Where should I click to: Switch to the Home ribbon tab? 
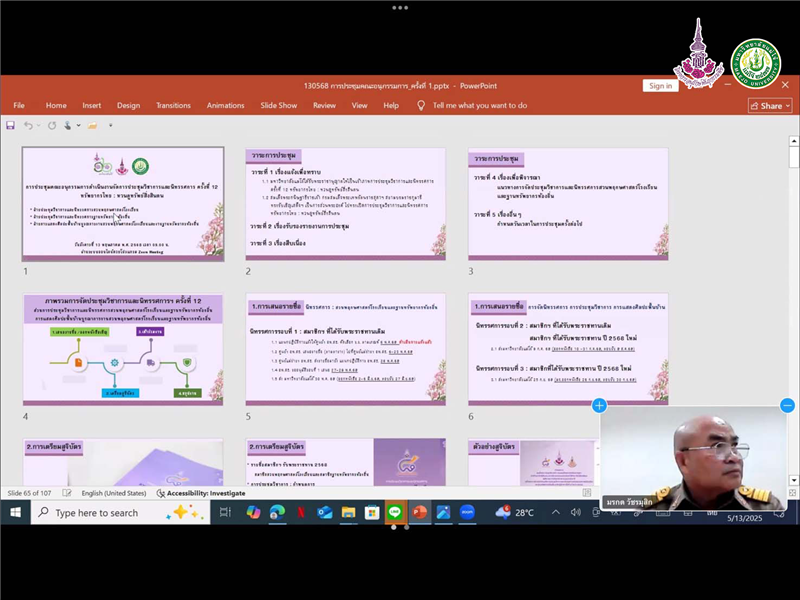pyautogui.click(x=56, y=106)
